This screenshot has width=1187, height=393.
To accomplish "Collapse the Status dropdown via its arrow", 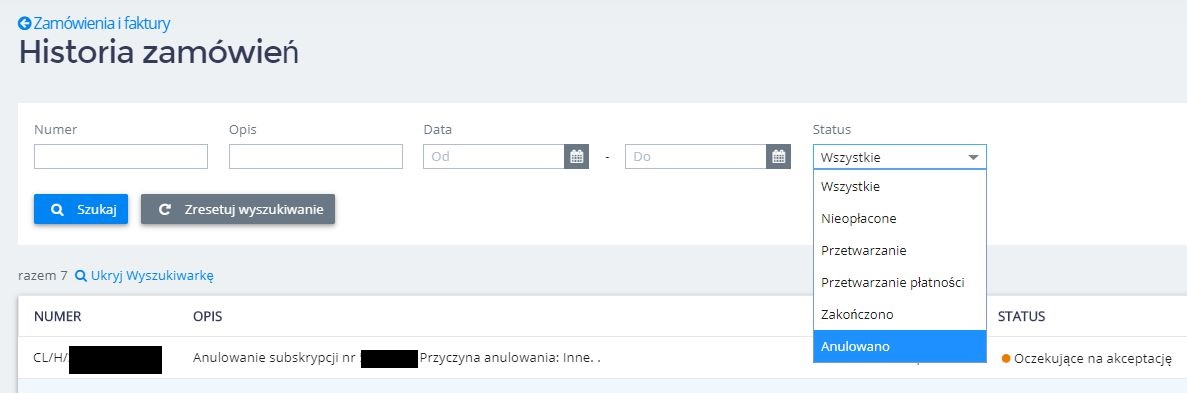I will pos(974,158).
